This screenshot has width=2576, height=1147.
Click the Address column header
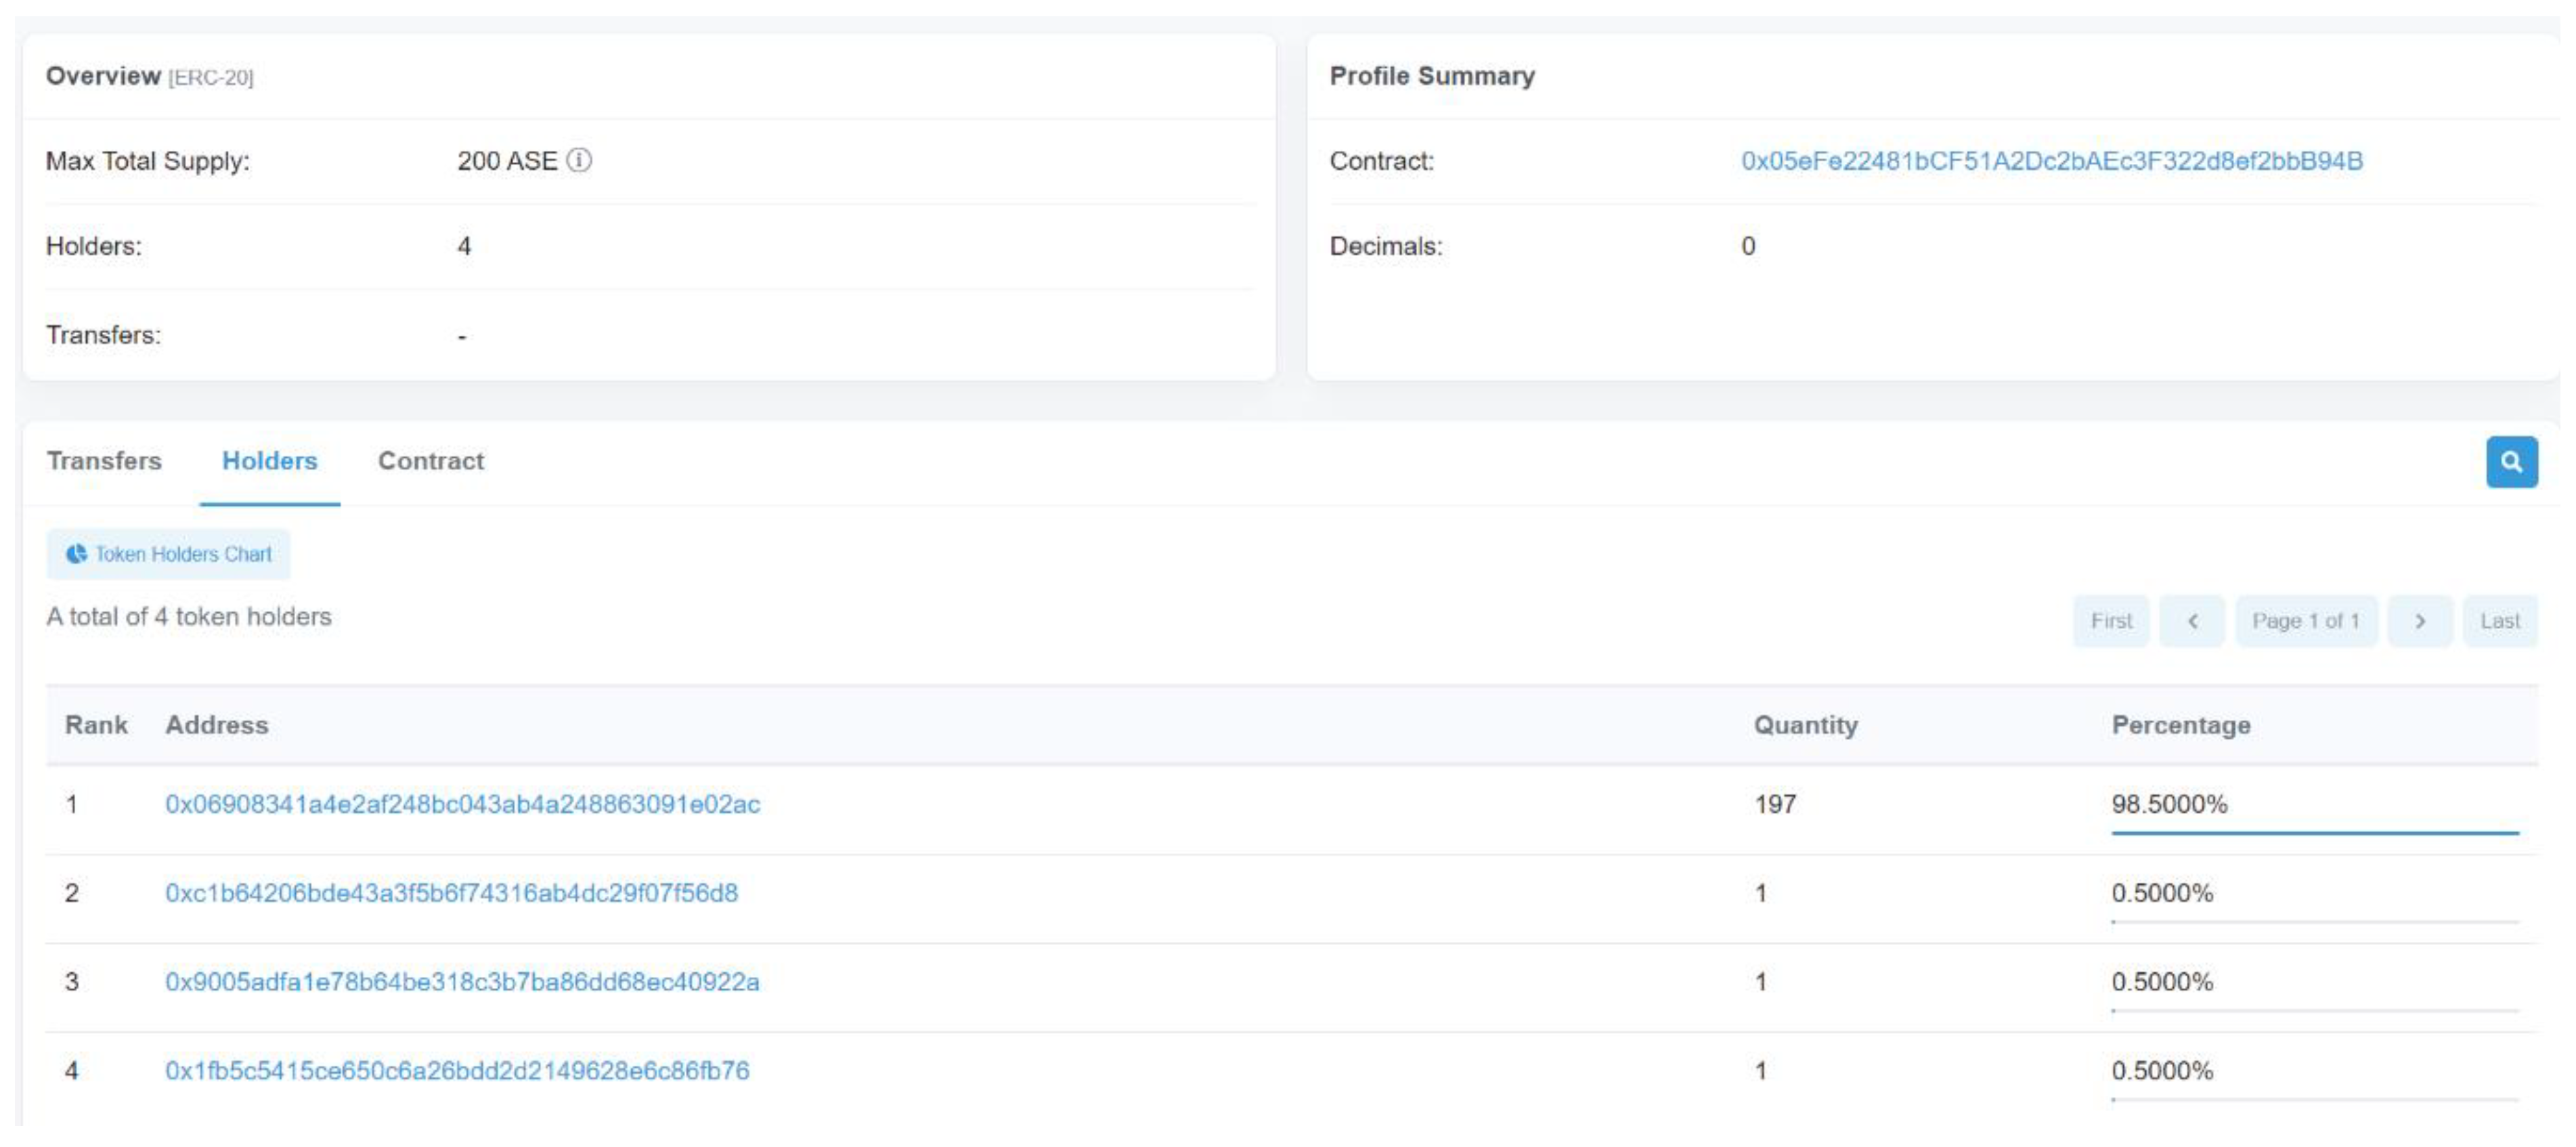point(217,725)
